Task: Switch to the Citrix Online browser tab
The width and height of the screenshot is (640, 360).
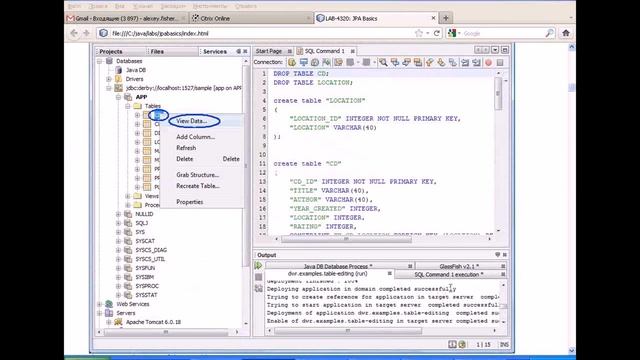Action: [251, 18]
